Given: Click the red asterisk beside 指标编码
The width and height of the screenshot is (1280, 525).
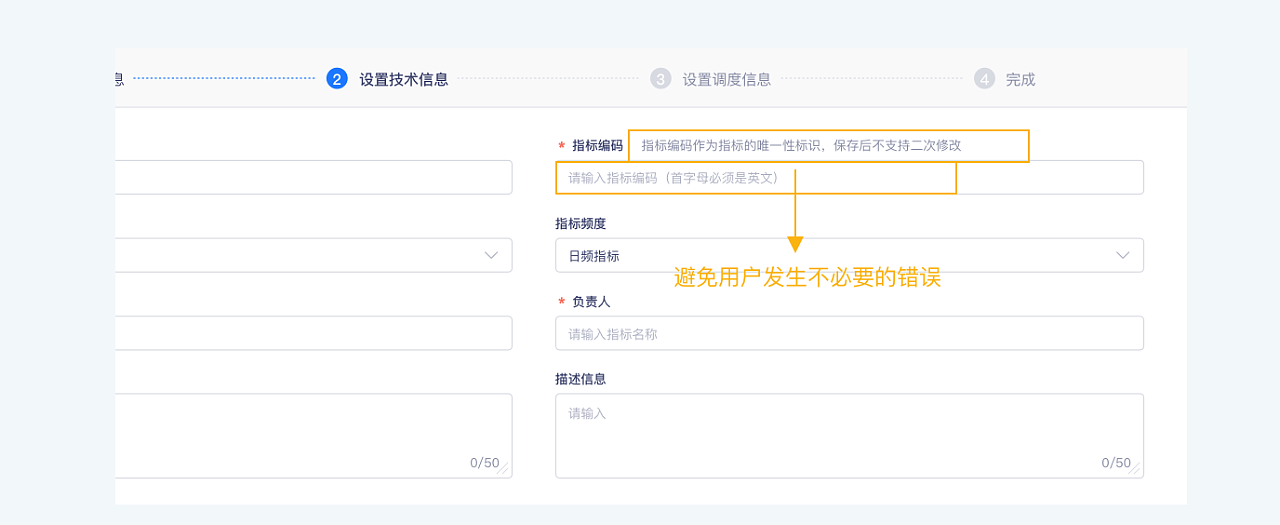Looking at the screenshot, I should click(x=561, y=146).
